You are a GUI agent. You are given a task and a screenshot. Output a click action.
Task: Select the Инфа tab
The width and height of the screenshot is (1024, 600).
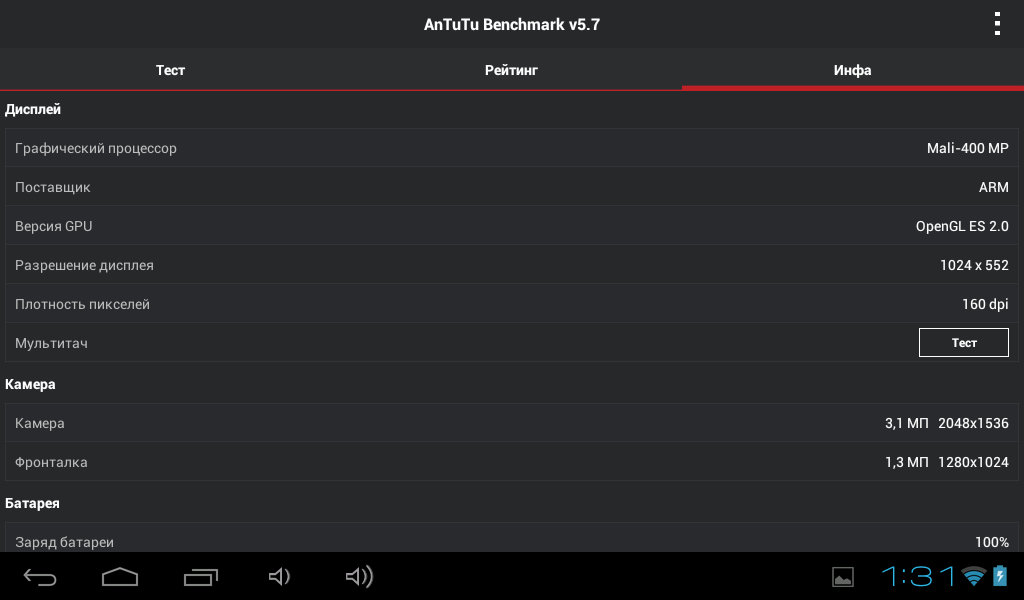coord(853,70)
